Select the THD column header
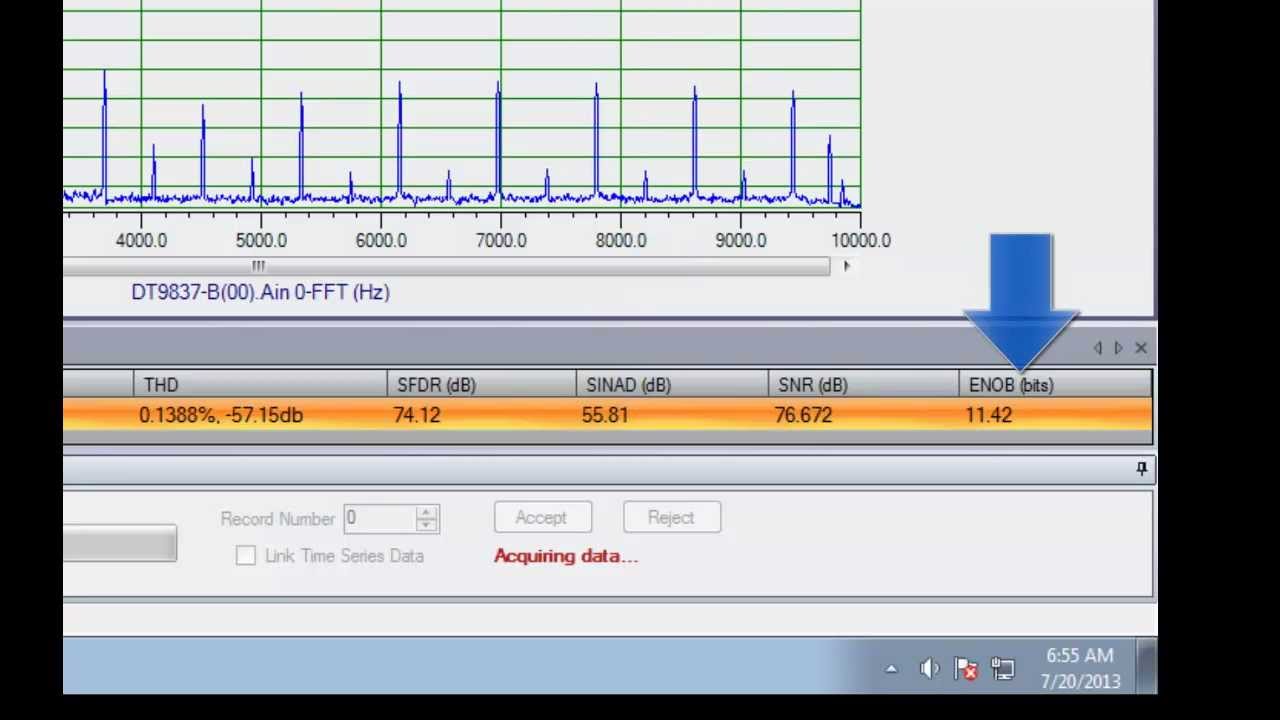Viewport: 1280px width, 720px height. click(260, 385)
